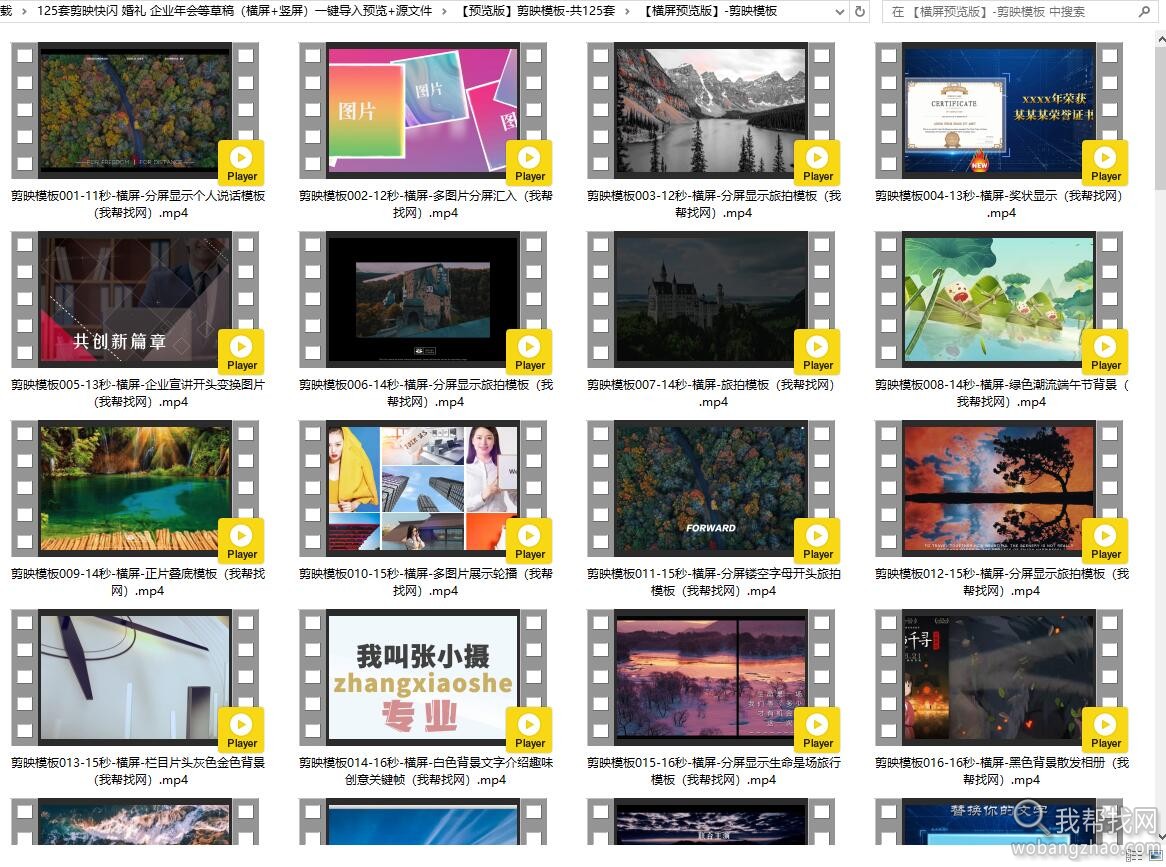The width and height of the screenshot is (1166, 867).
Task: Open video thumbnail 剪映模板016 黑色背景散发相册
Action: 999,677
